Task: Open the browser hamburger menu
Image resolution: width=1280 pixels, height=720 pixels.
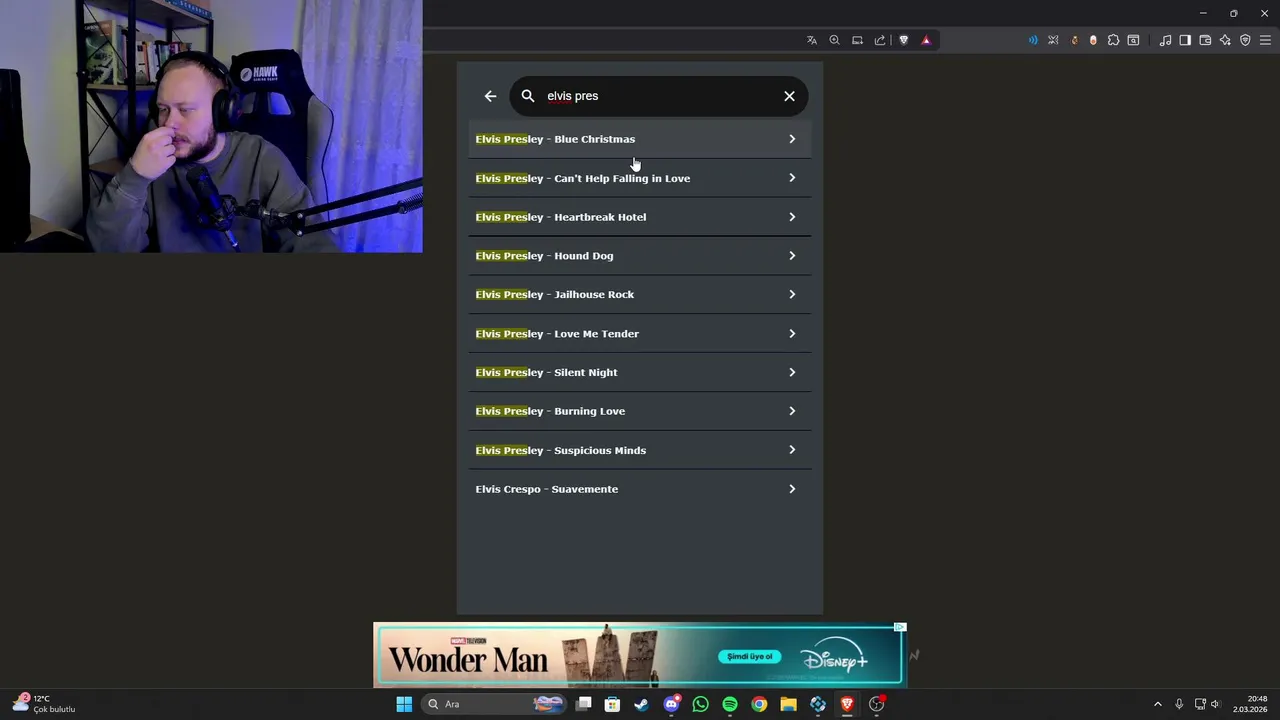Action: pyautogui.click(x=1265, y=40)
